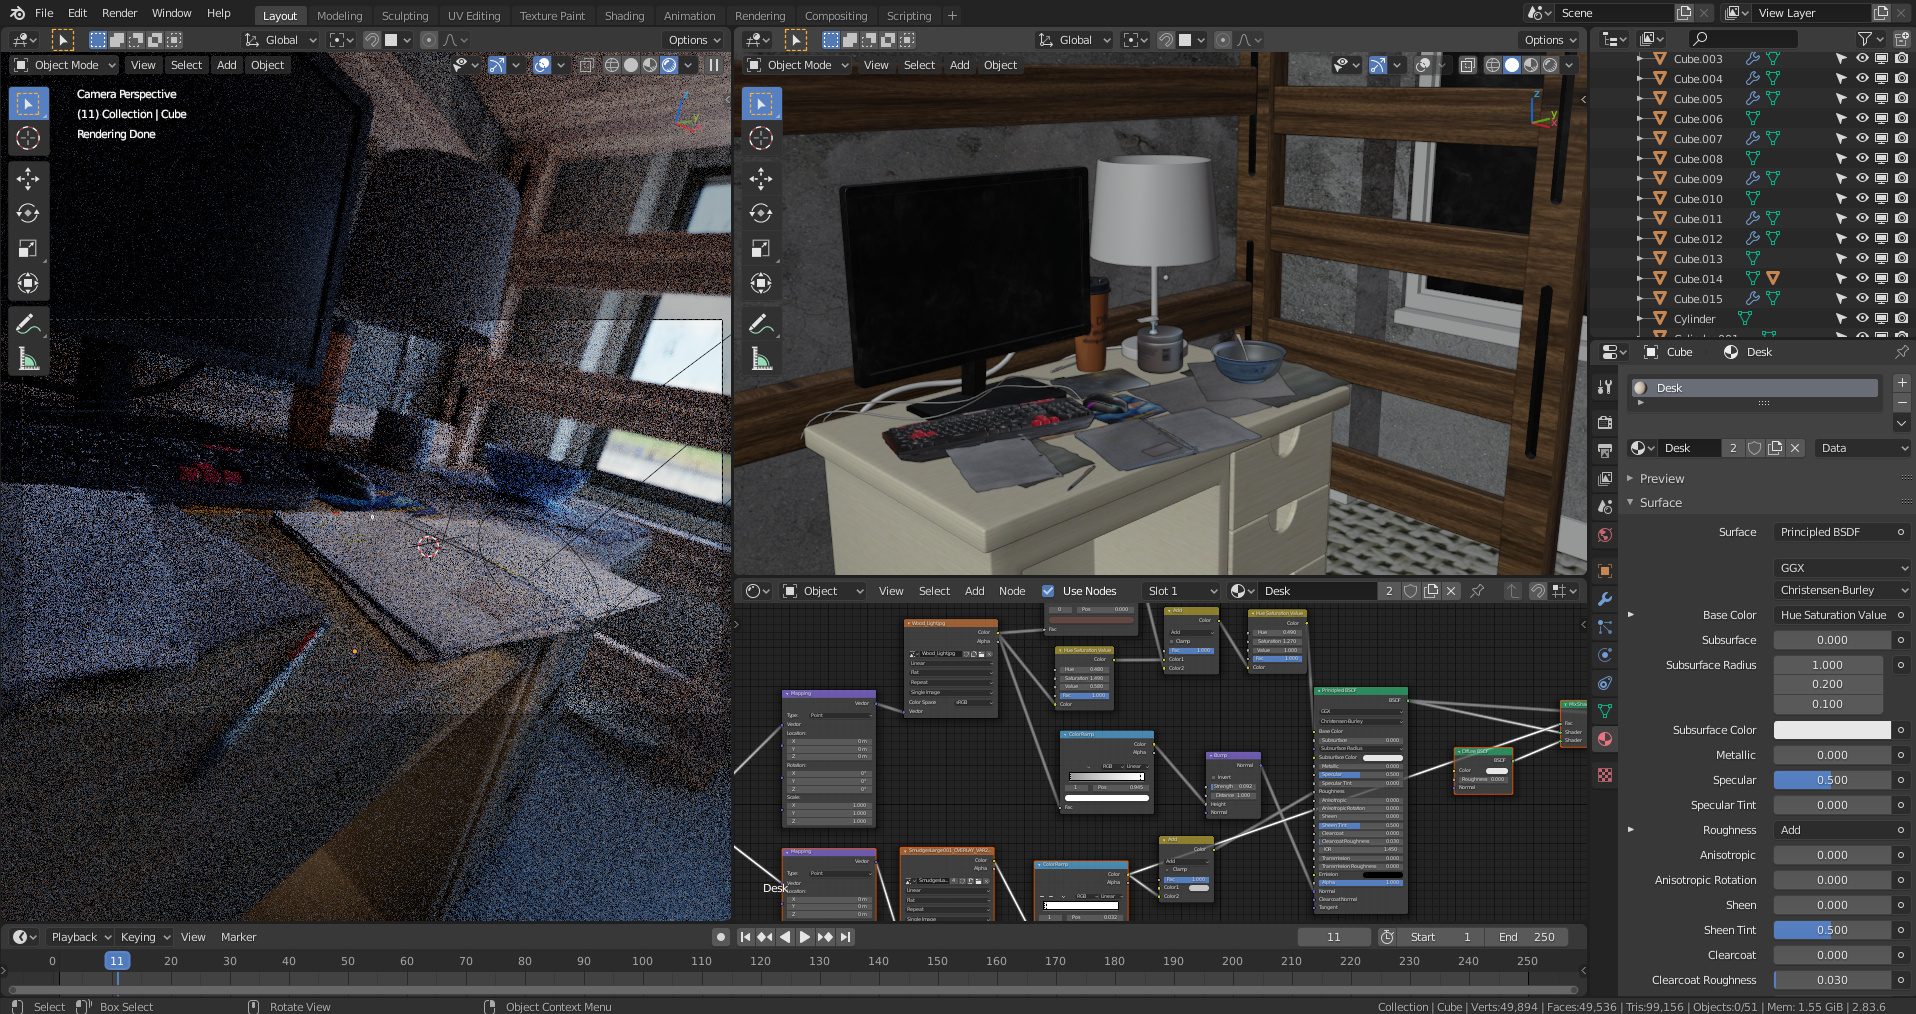Select the Measure tool in left viewport
The width and height of the screenshot is (1916, 1014).
pos(28,359)
